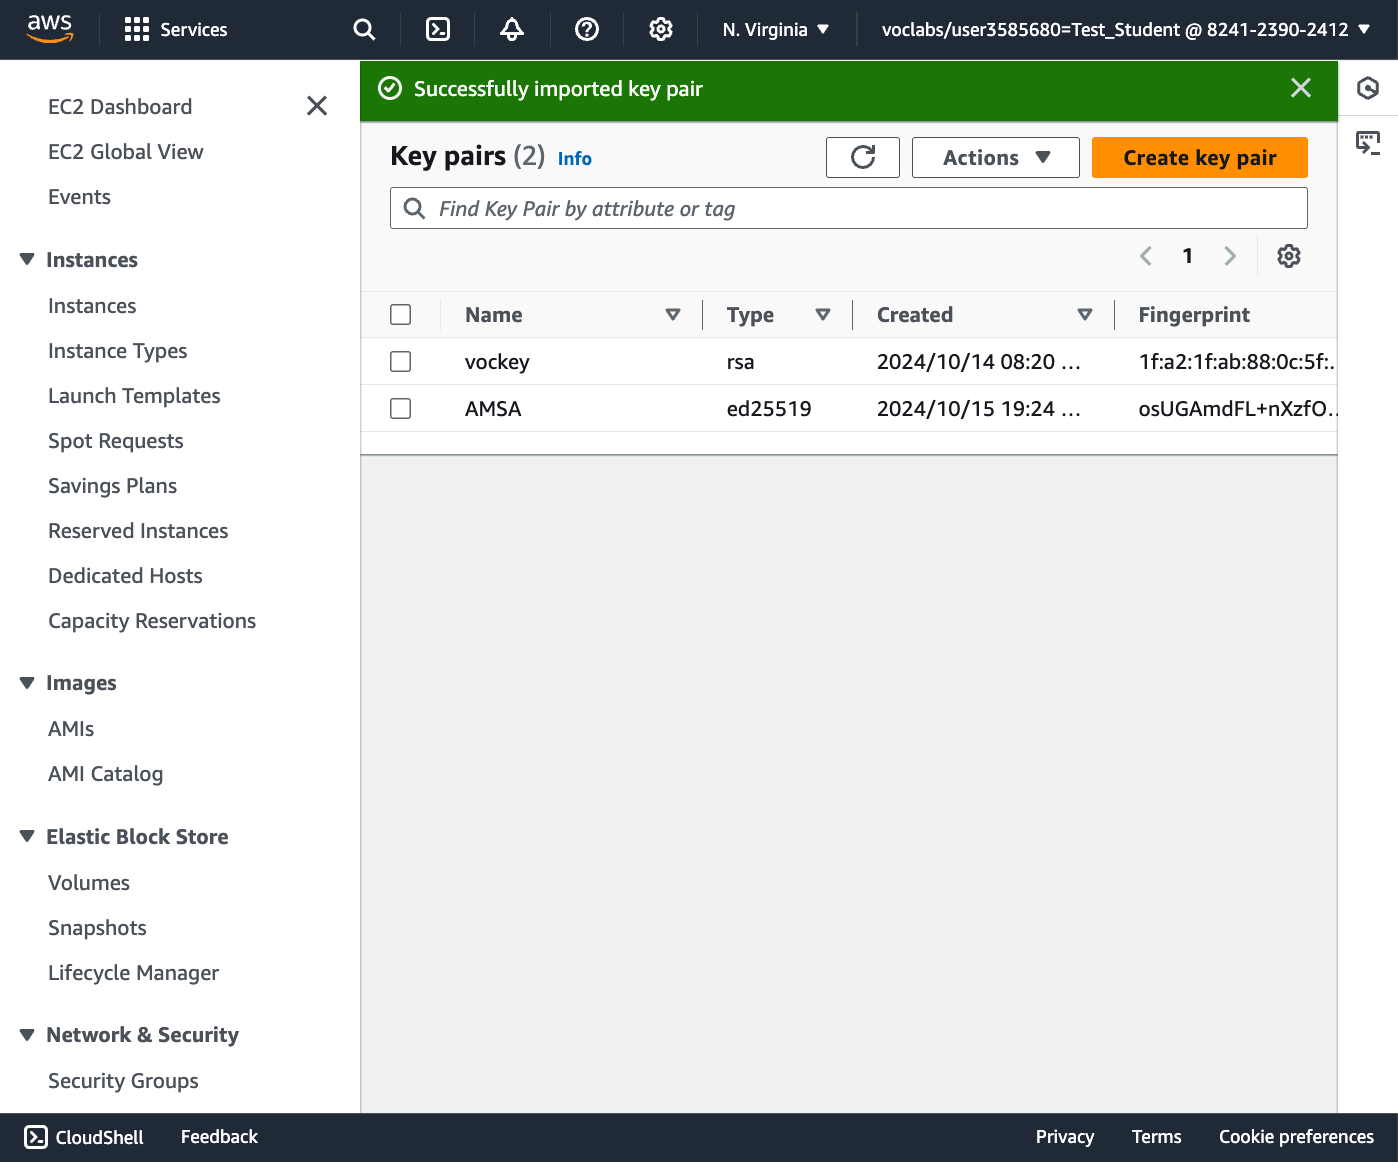Open Reserved Instances

[x=138, y=531]
